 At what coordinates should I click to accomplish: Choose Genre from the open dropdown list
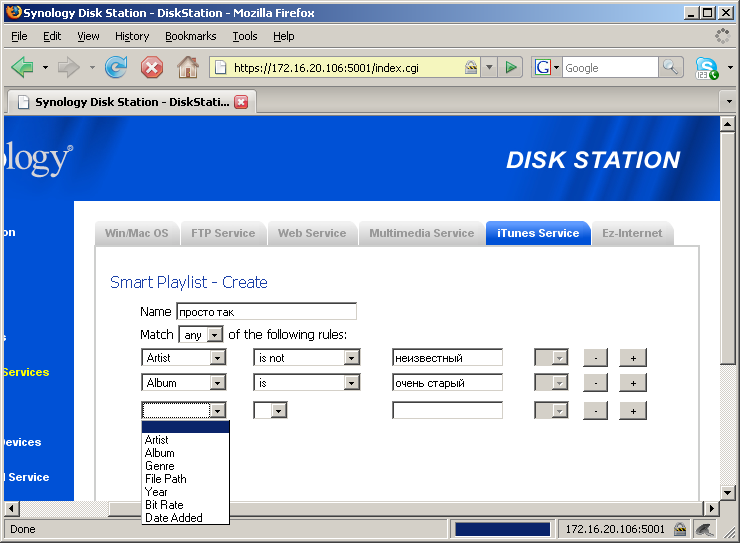185,466
